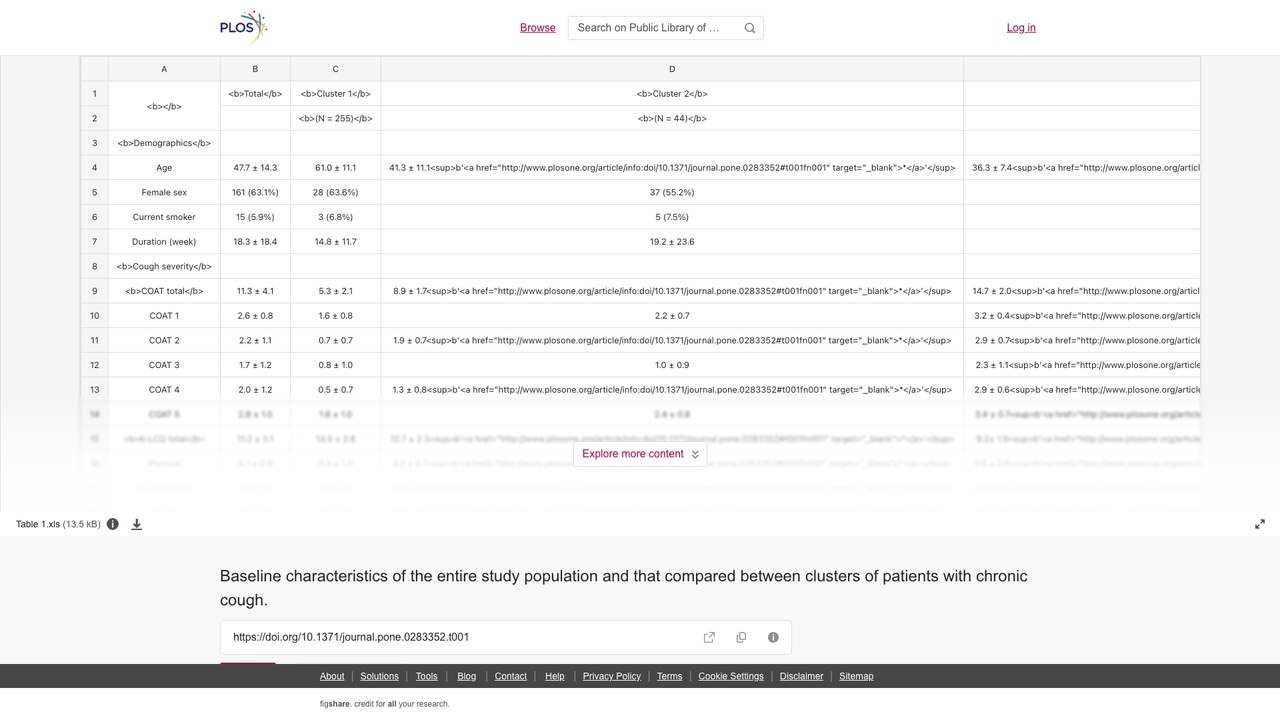Show DOI information icon
This screenshot has height=720, width=1280.
(773, 637)
